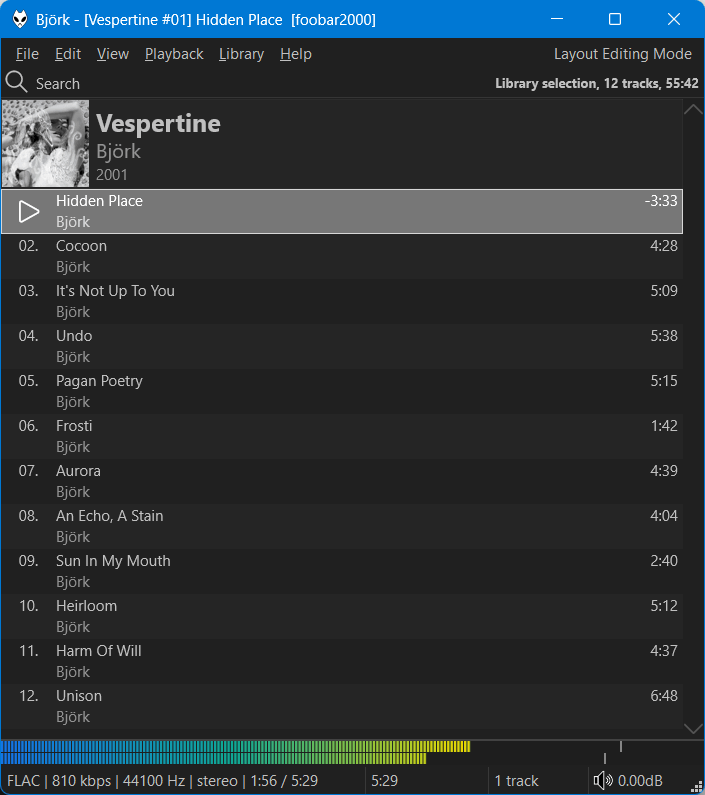
Task: Open the File menu
Action: pos(27,54)
